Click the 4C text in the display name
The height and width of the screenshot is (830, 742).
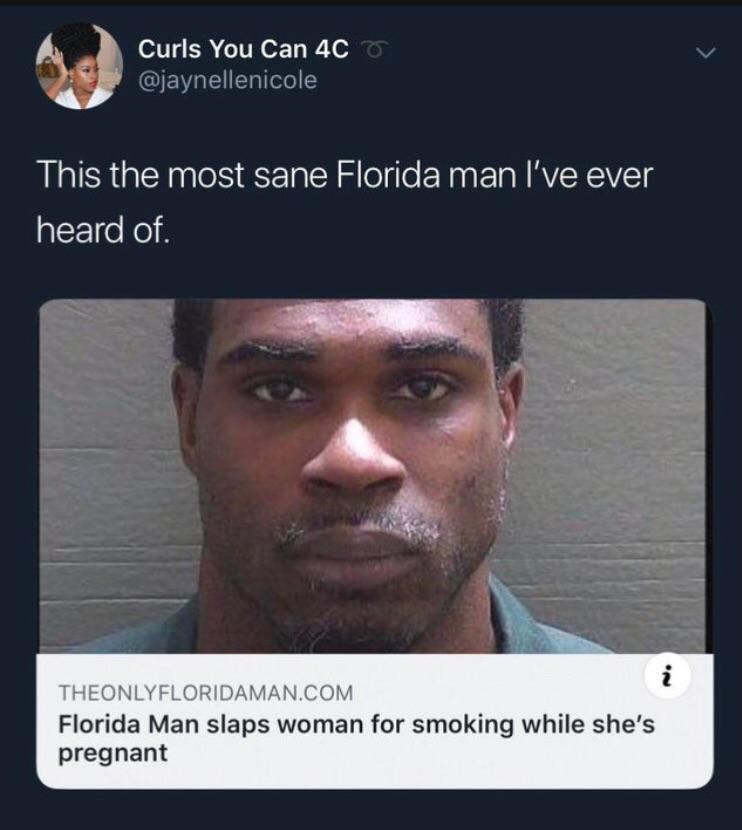(x=331, y=49)
